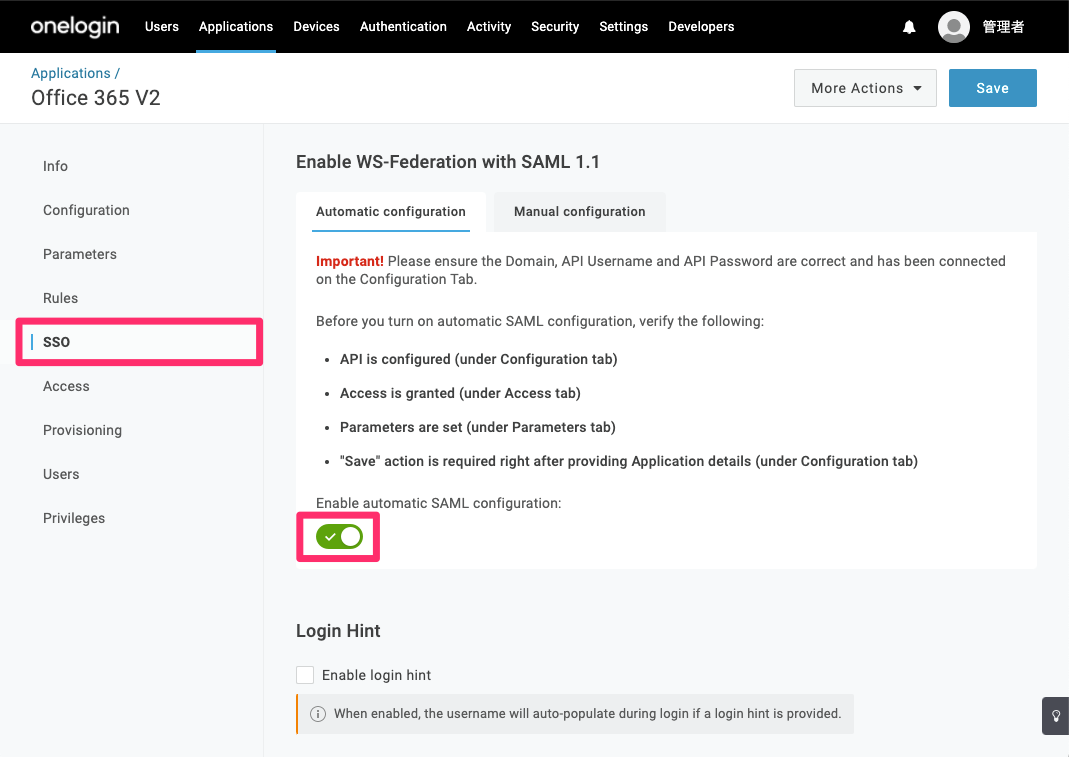Click the Office 365 V2 title
Viewport: 1069px width, 757px height.
(x=95, y=98)
